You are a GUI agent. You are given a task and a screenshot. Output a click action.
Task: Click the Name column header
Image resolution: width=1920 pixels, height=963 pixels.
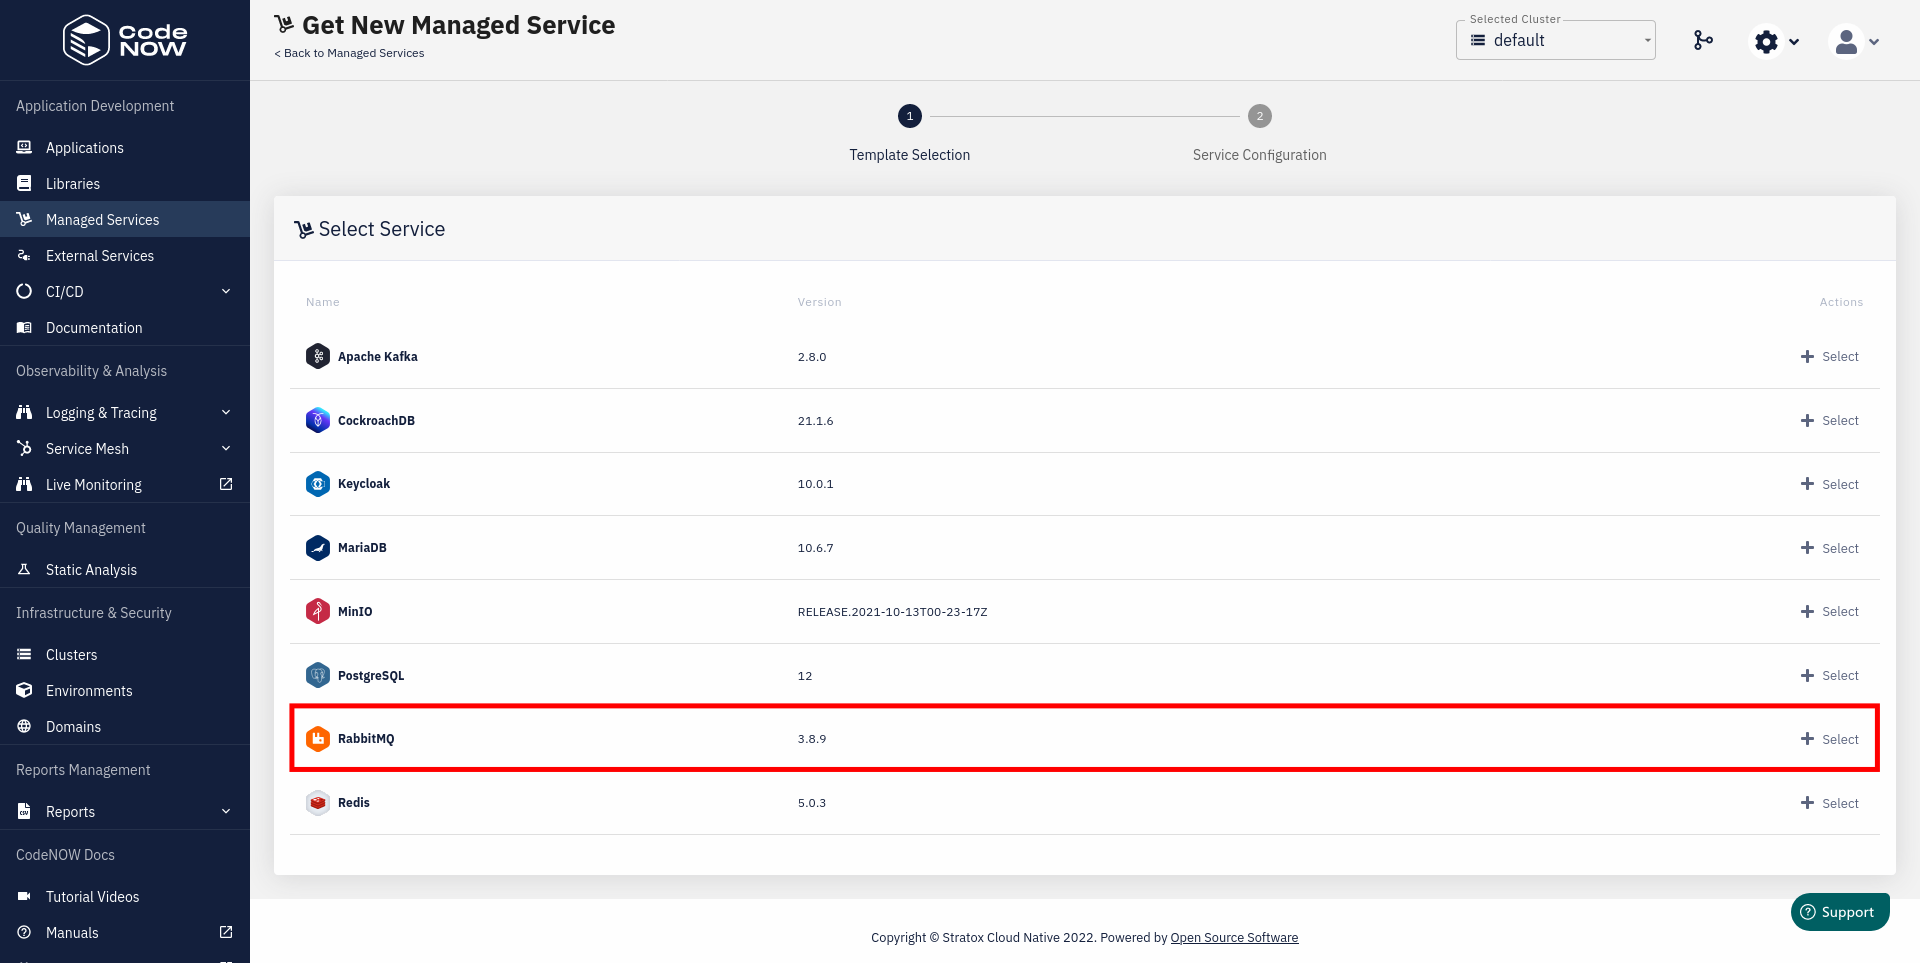pos(323,302)
